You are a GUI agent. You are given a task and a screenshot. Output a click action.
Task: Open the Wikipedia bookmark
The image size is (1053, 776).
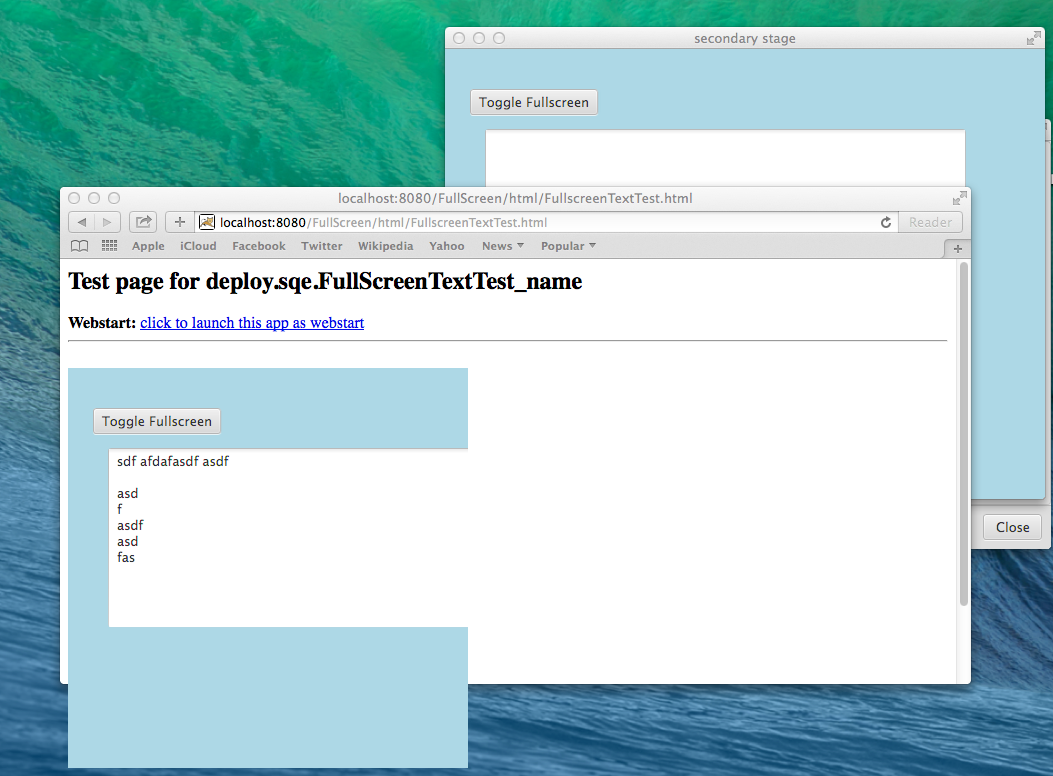click(385, 246)
